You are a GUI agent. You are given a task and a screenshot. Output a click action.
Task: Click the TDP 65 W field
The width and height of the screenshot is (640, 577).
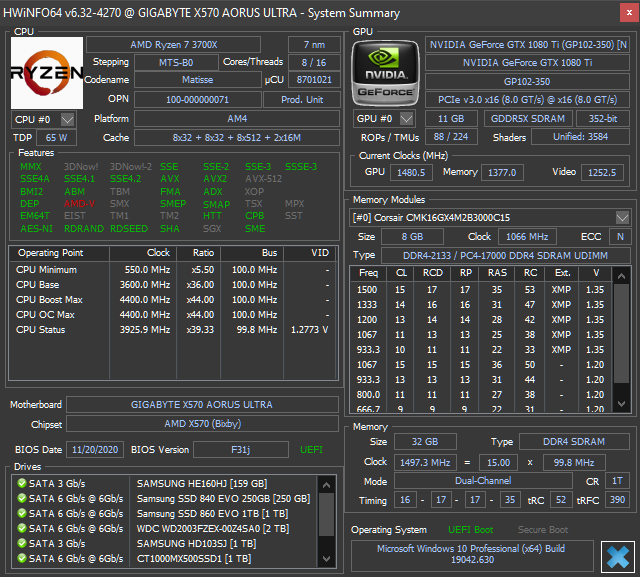click(x=56, y=138)
